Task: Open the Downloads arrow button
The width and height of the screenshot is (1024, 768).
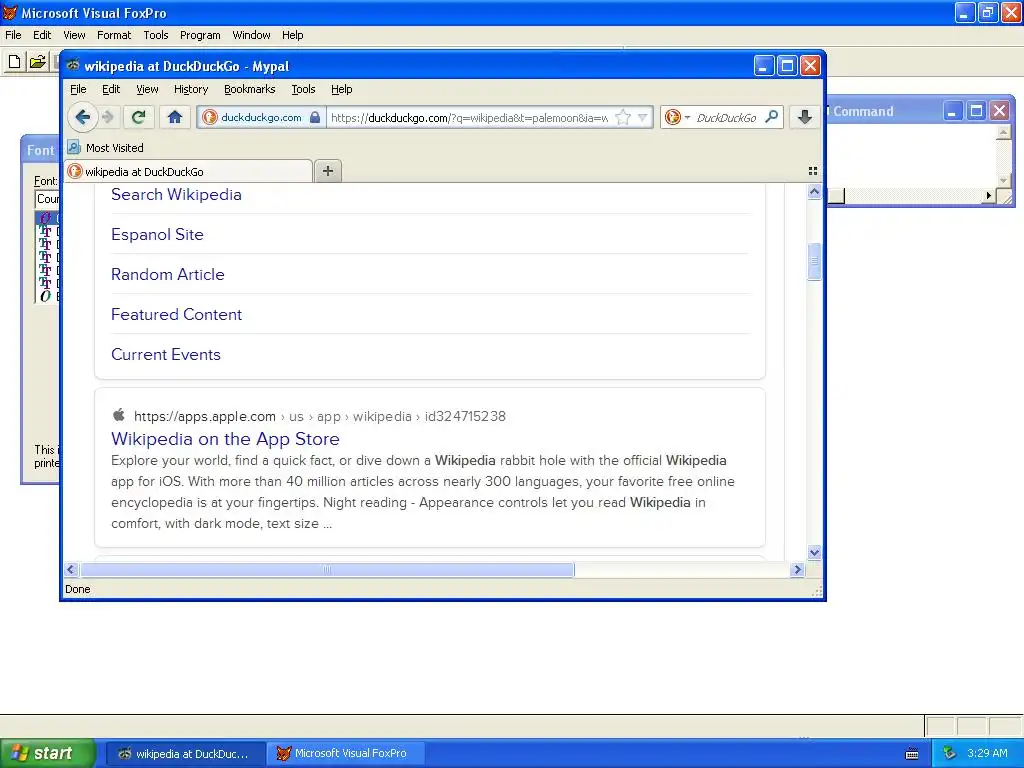Action: click(805, 117)
